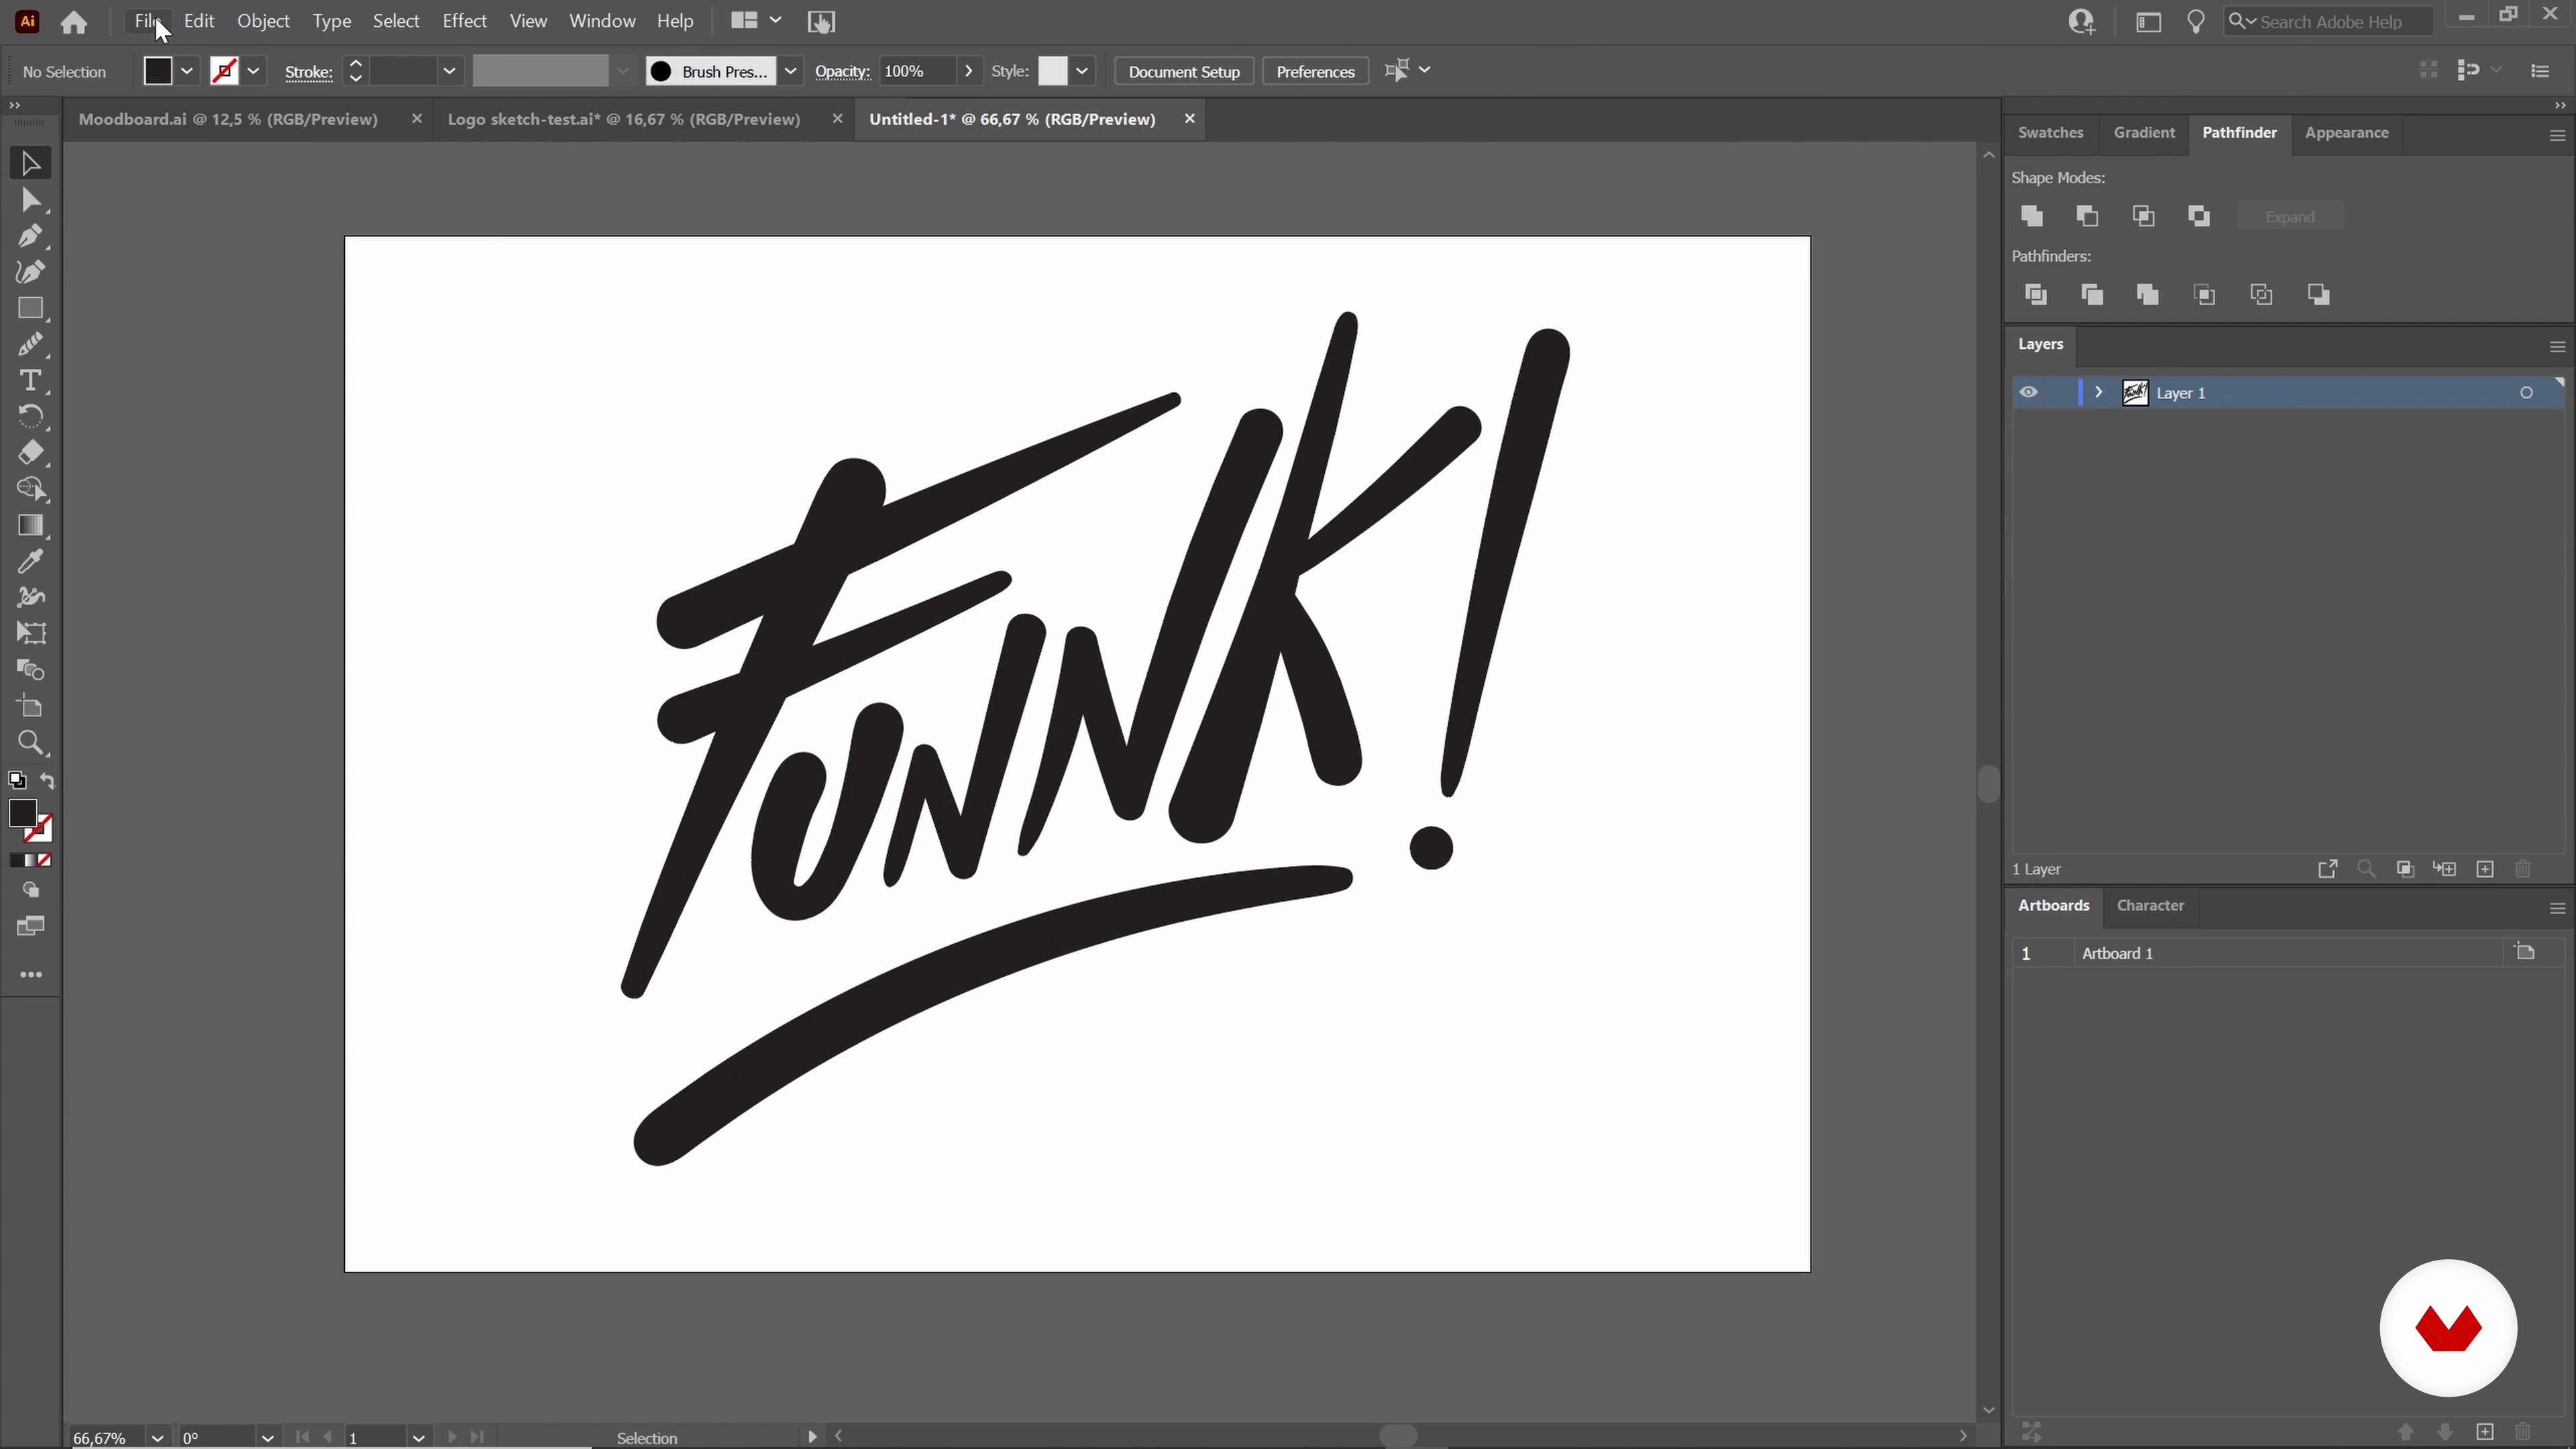This screenshot has height=1449, width=2576.
Task: Swap fill and stroke colors
Action: pos(47,780)
